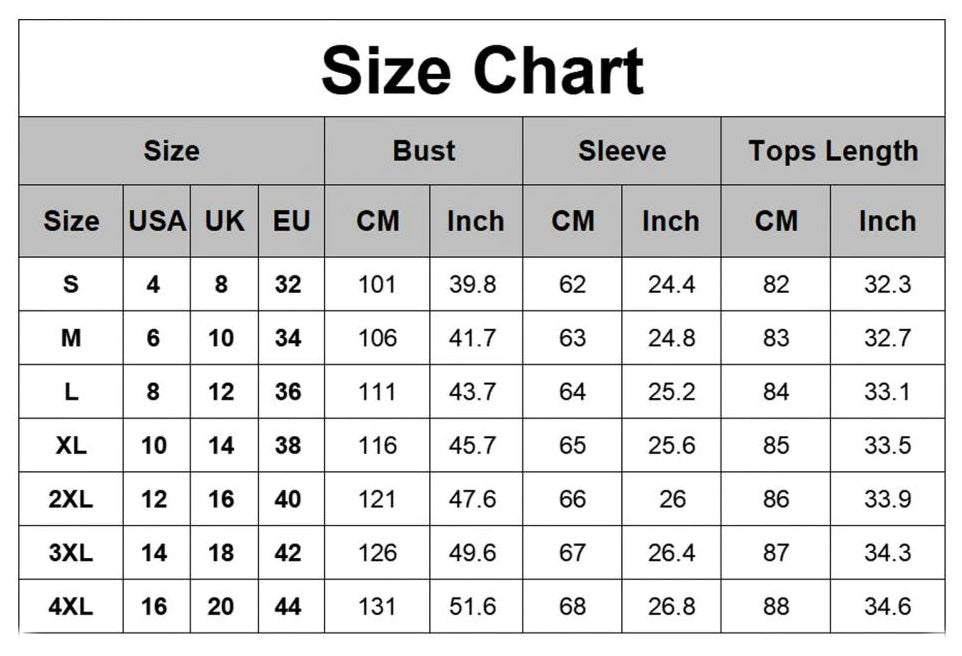Click sleeve cm value 68
This screenshot has height=656, width=962.
click(x=572, y=606)
